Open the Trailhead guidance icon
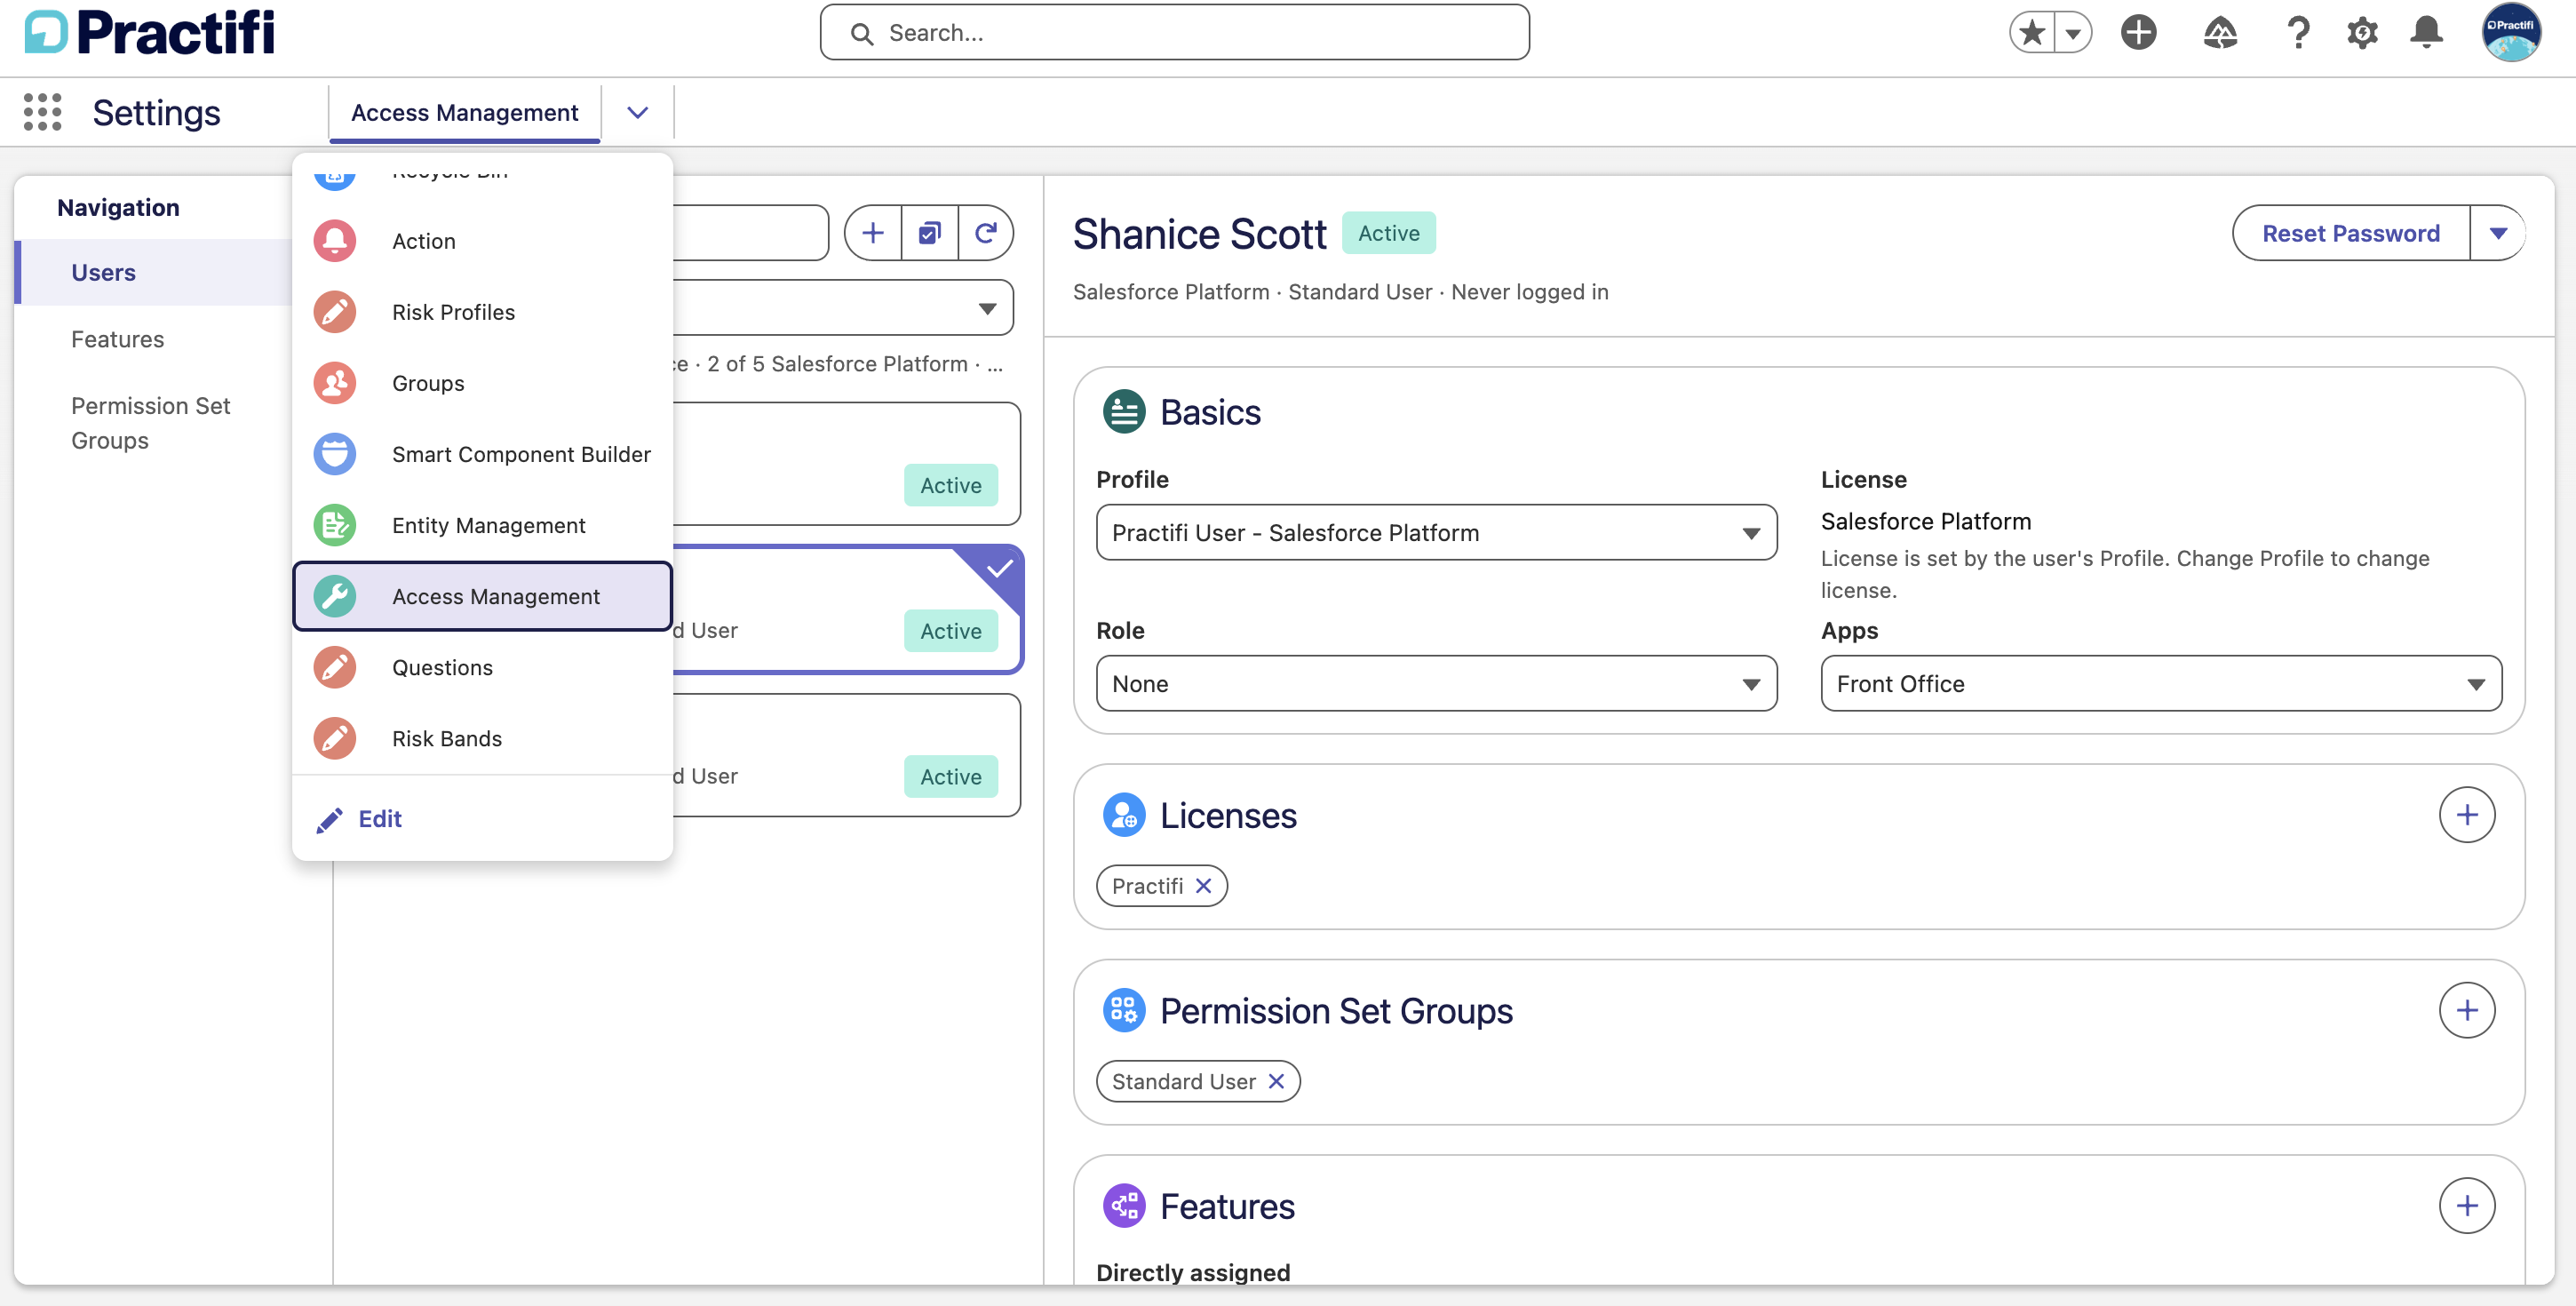The width and height of the screenshot is (2576, 1306). click(x=2220, y=33)
